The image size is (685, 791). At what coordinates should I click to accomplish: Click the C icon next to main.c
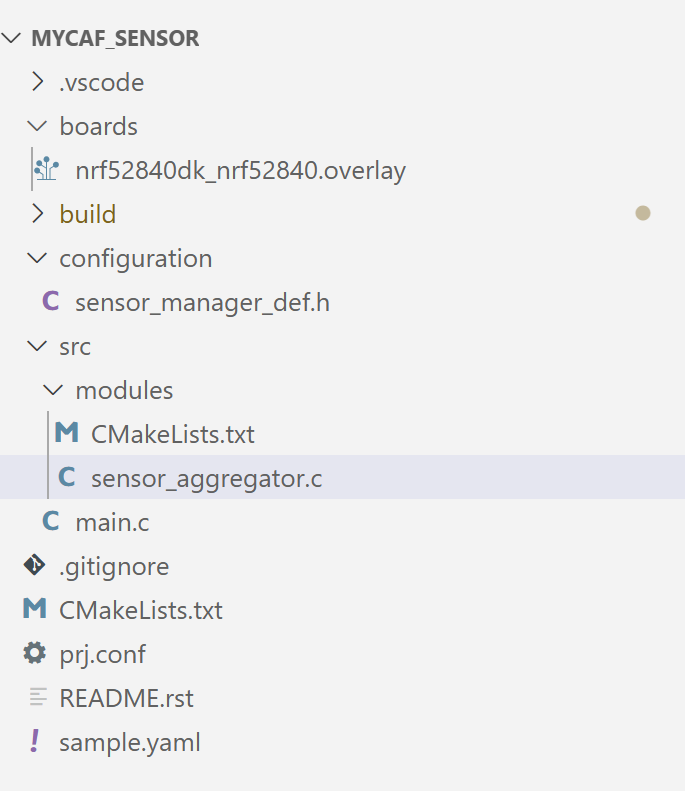point(50,522)
